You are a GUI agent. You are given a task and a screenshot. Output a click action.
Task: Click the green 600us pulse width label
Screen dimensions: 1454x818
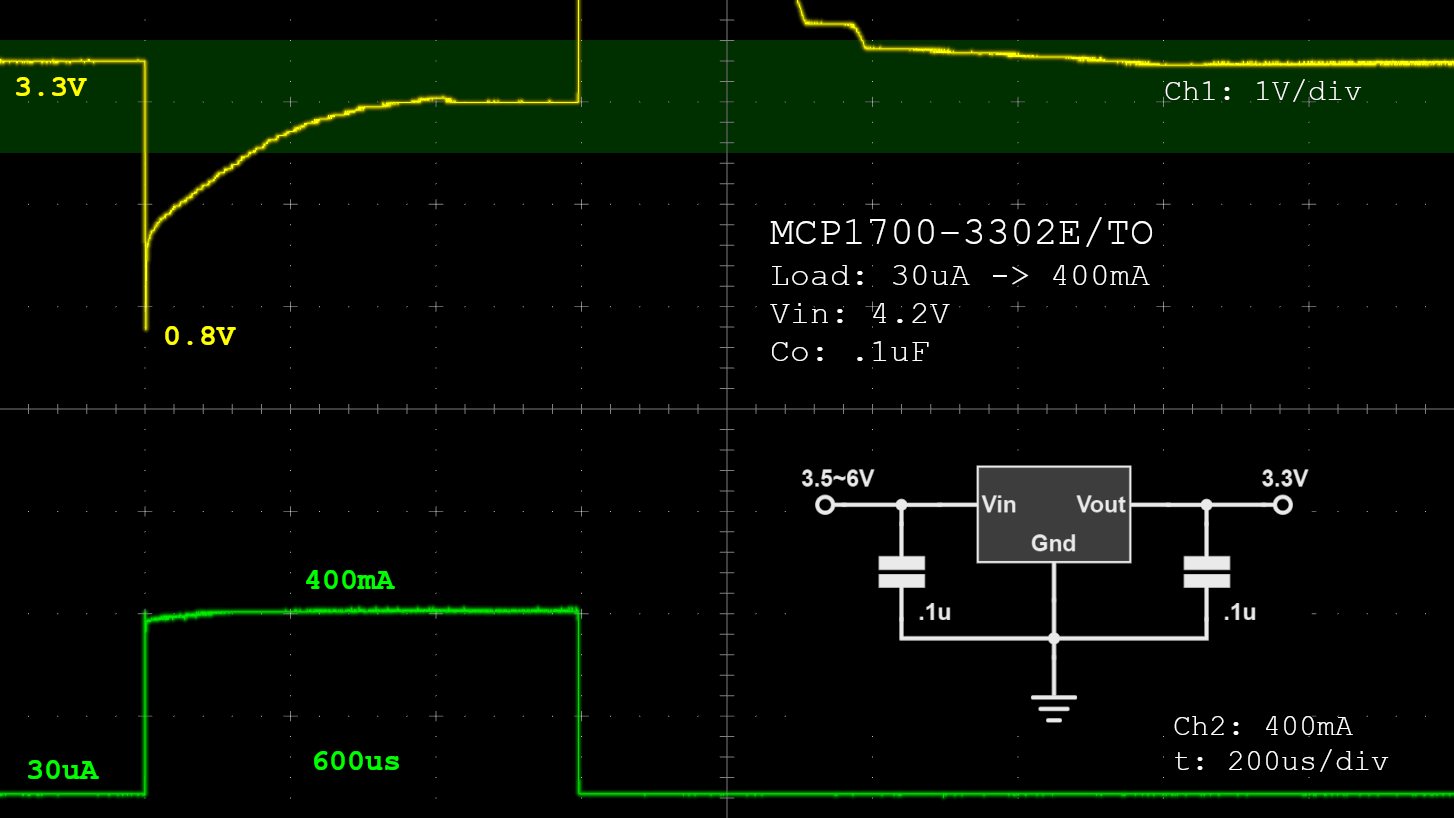pyautogui.click(x=356, y=762)
